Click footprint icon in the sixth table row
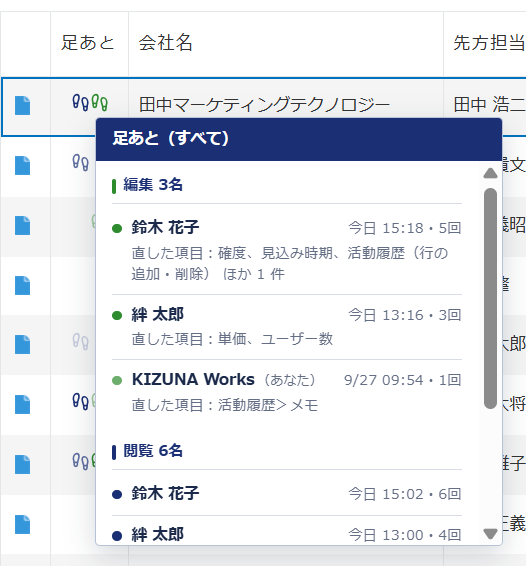The width and height of the screenshot is (526, 566). pos(81,401)
